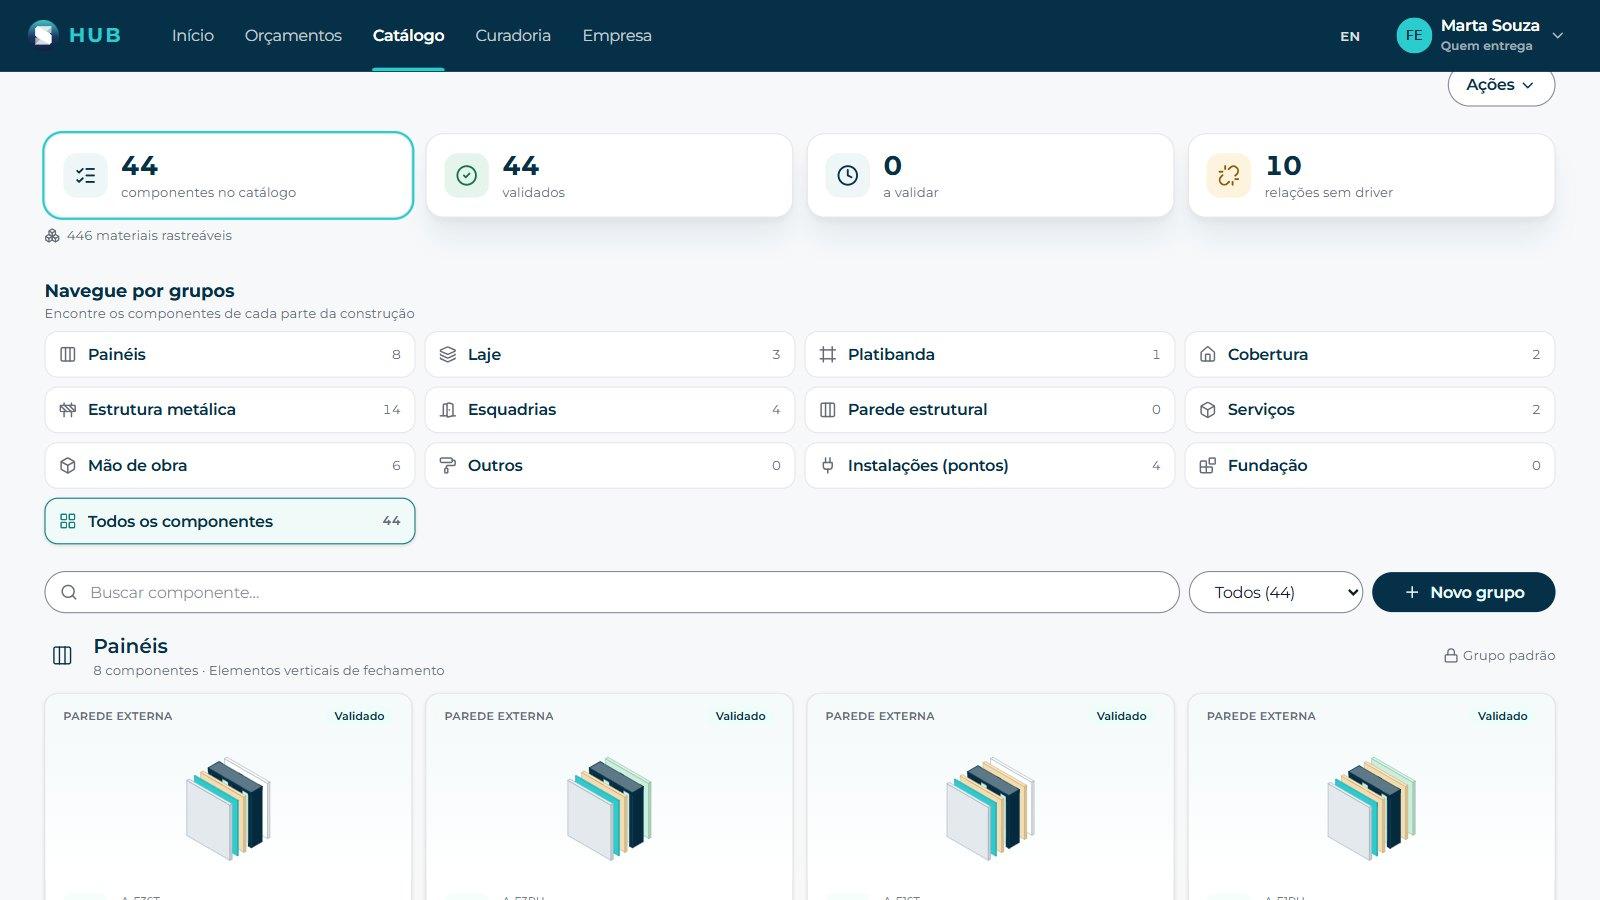
Task: Click the Laje layers icon
Action: (448, 354)
